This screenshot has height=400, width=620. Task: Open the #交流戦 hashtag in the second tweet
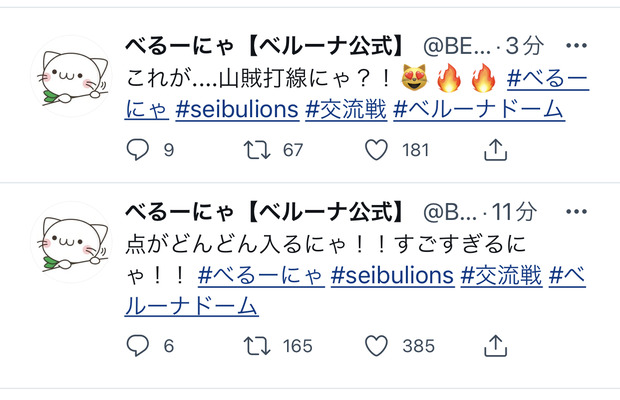pos(501,275)
